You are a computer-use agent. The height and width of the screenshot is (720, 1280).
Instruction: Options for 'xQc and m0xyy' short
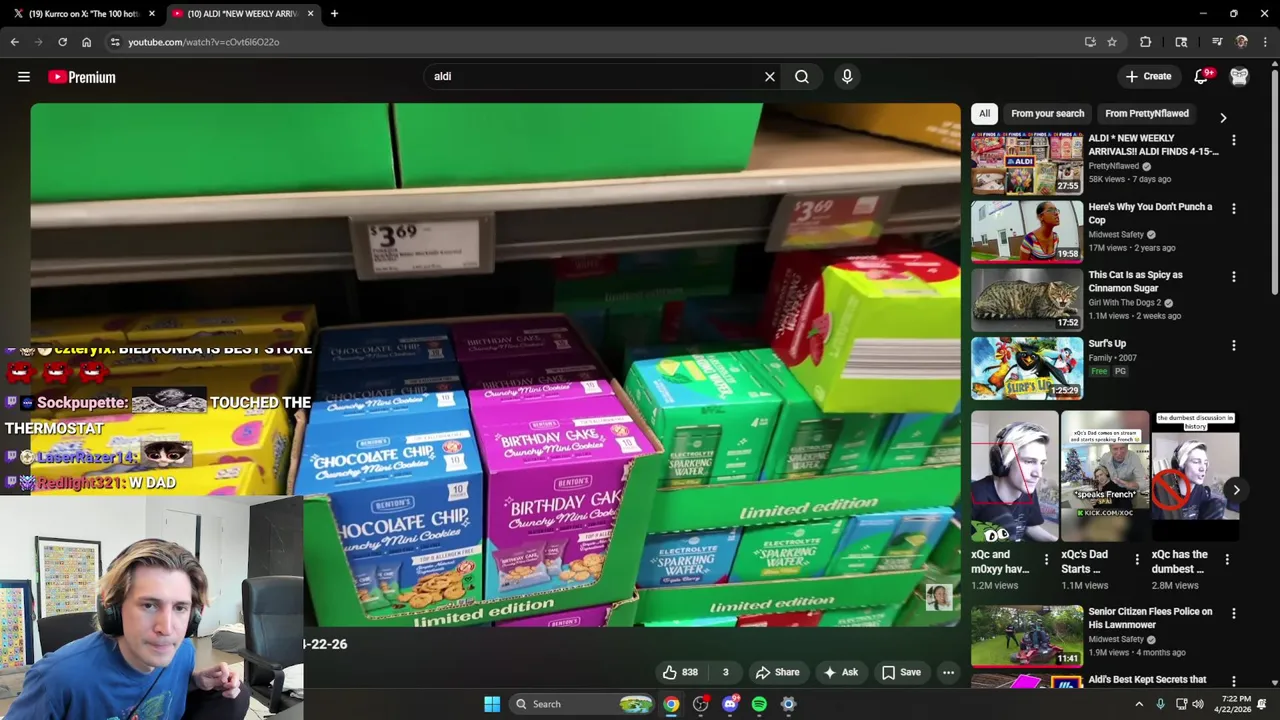pyautogui.click(x=1046, y=559)
